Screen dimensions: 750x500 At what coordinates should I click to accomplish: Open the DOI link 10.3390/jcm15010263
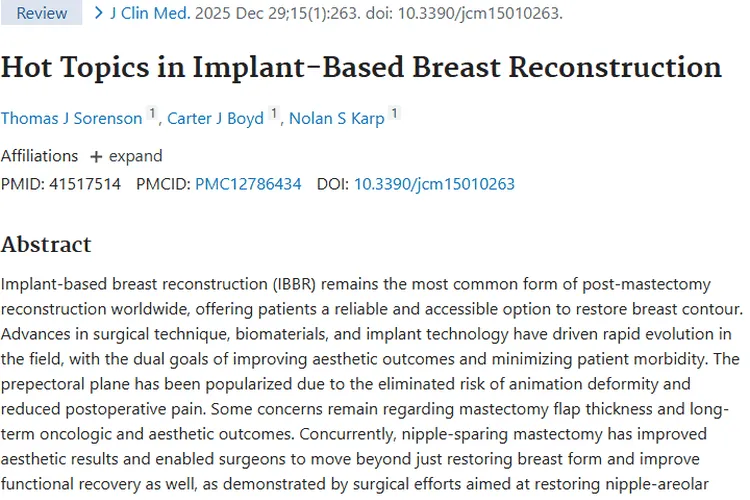click(434, 184)
